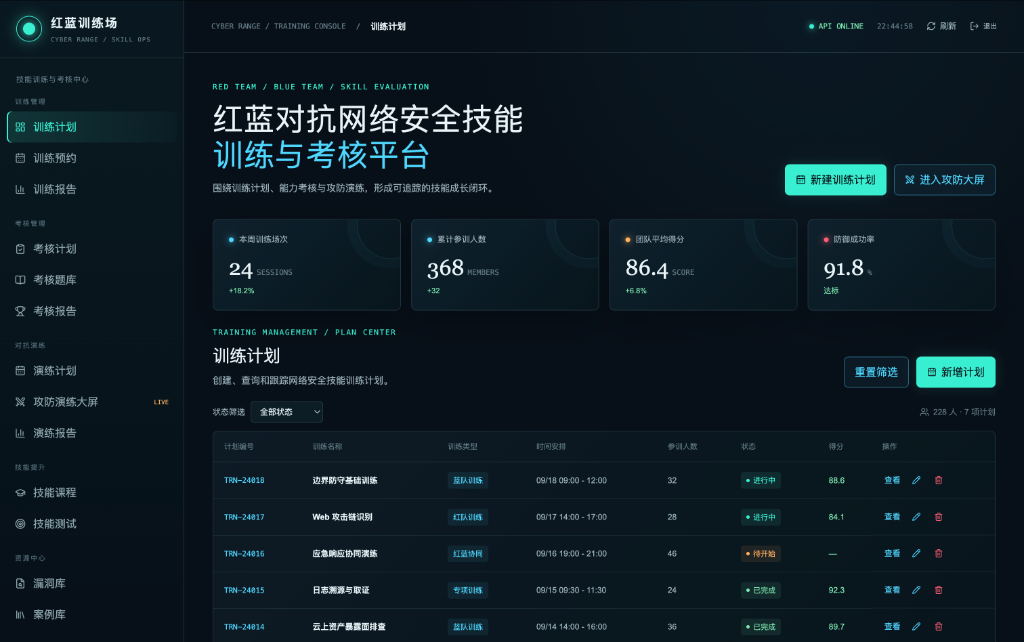Go to 考核题库 sidebar item
This screenshot has width=1024, height=642.
coord(92,280)
